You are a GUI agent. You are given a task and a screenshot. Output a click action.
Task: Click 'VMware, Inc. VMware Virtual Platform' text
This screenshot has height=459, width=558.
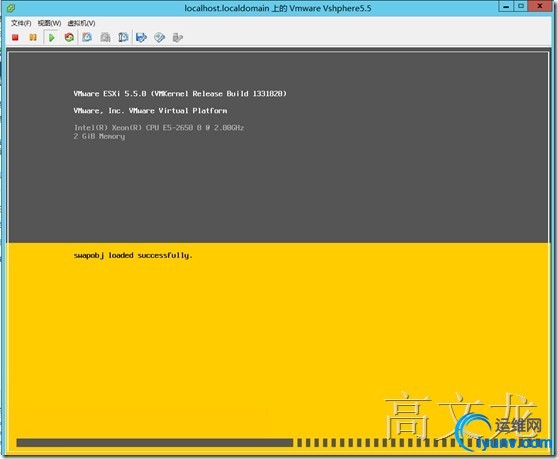pos(150,111)
